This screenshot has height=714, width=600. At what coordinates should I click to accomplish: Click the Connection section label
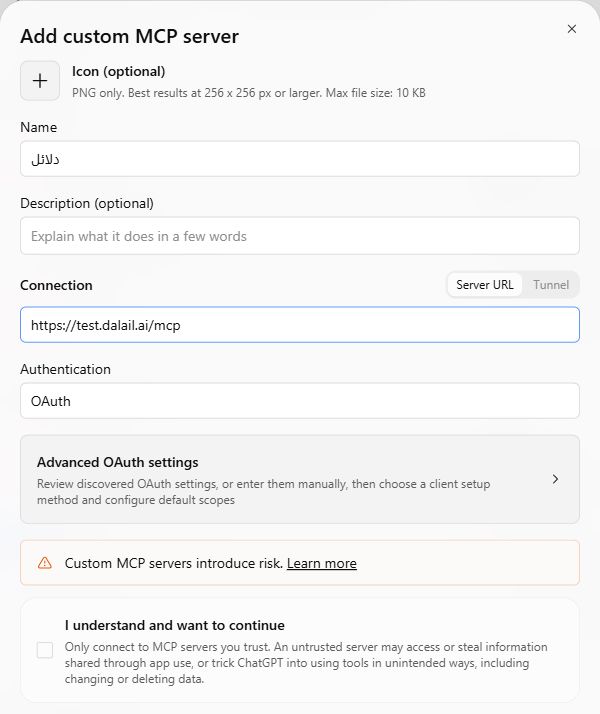[56, 285]
